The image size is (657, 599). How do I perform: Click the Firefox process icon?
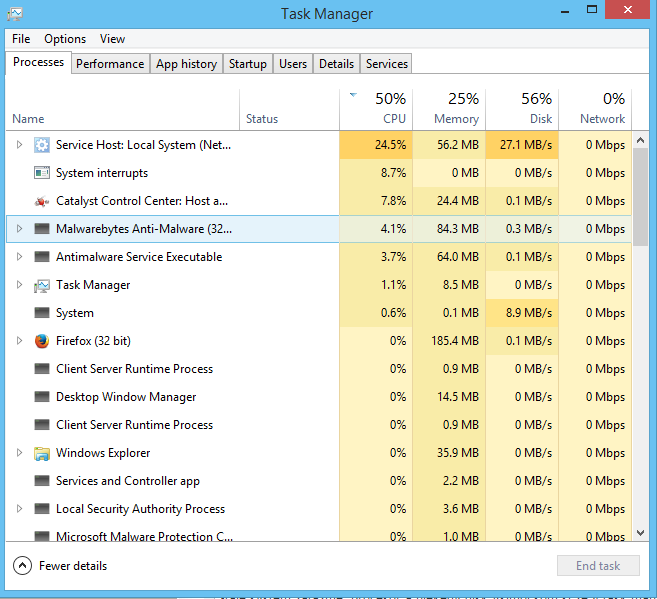(x=41, y=341)
